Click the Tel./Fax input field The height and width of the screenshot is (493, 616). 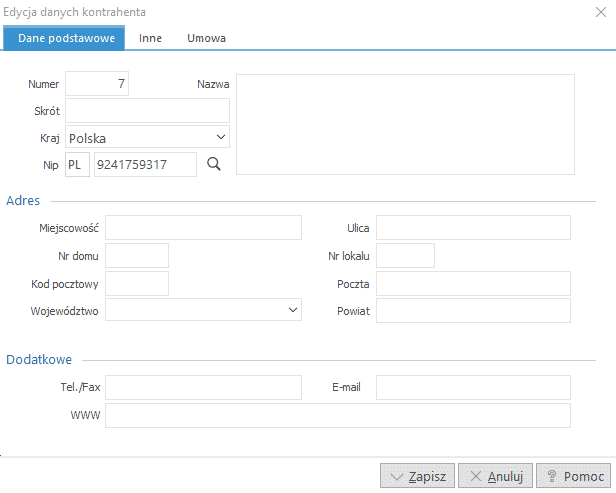[204, 387]
